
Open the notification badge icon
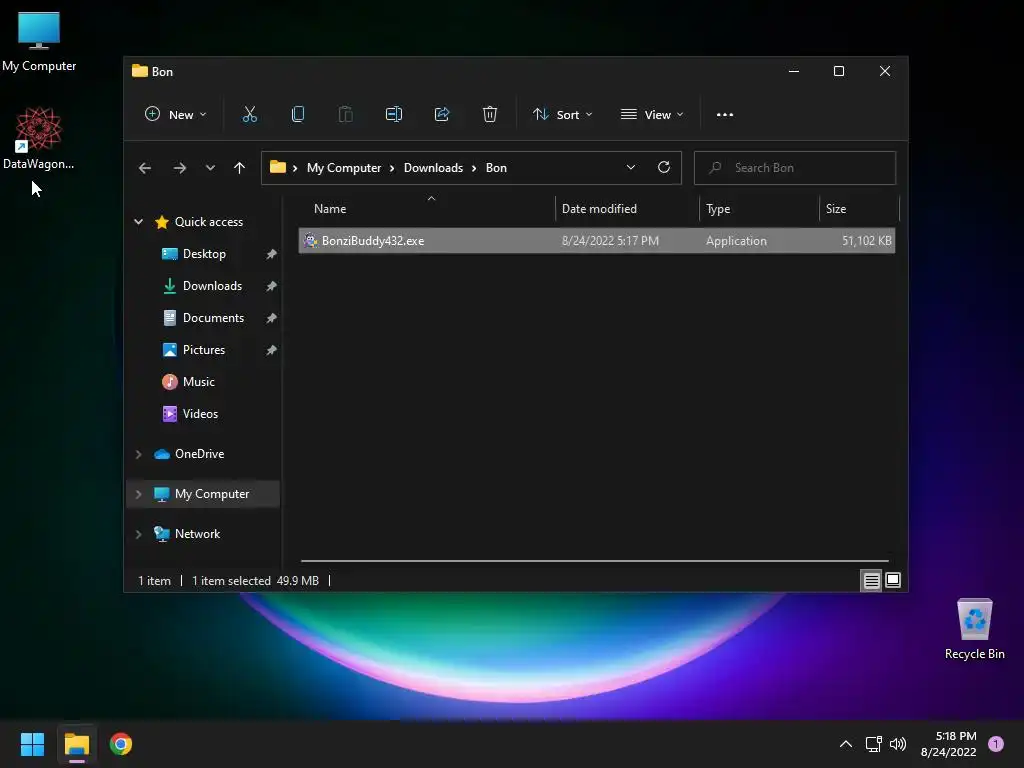tap(995, 744)
